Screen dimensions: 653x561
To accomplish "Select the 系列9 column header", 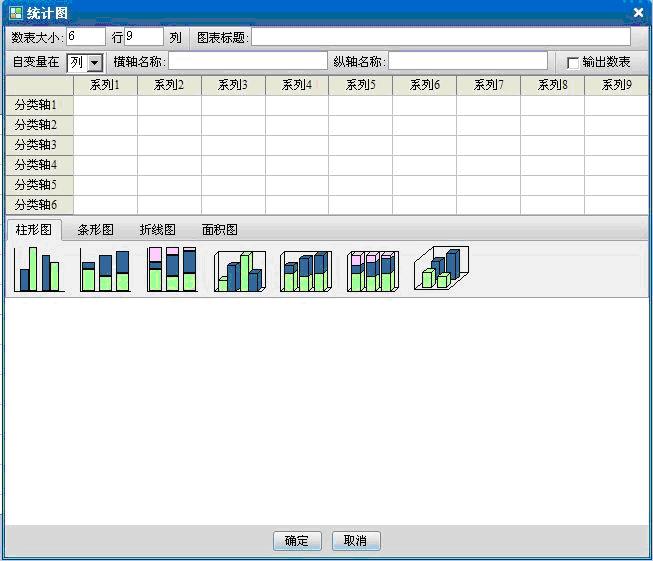I will pyautogui.click(x=616, y=85).
